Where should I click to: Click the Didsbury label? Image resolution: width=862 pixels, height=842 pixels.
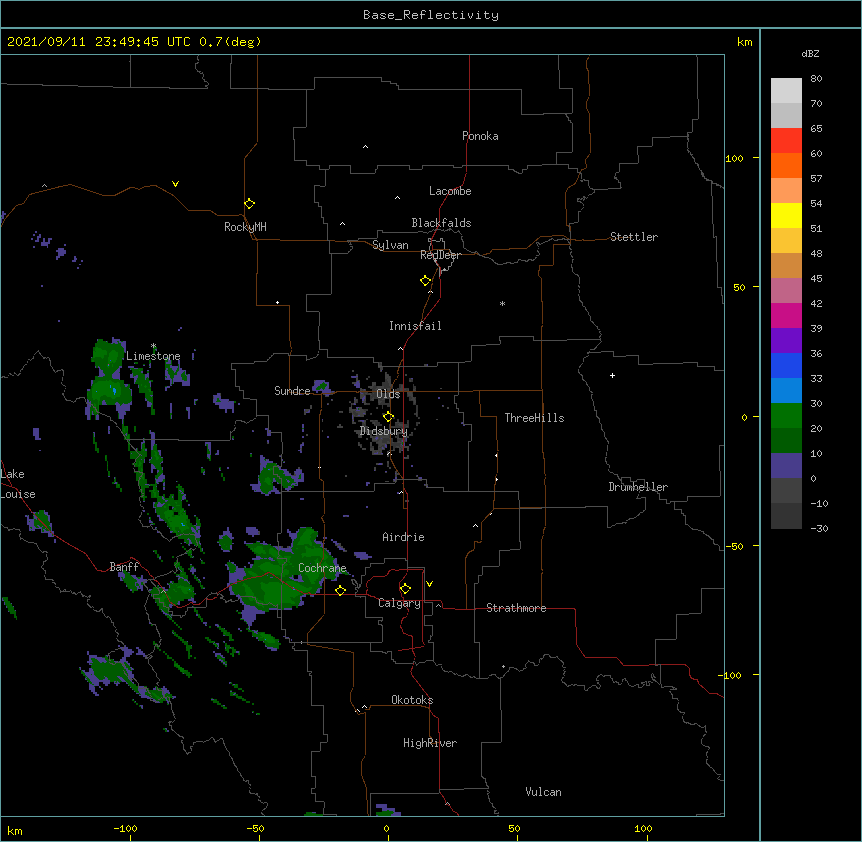pyautogui.click(x=384, y=431)
